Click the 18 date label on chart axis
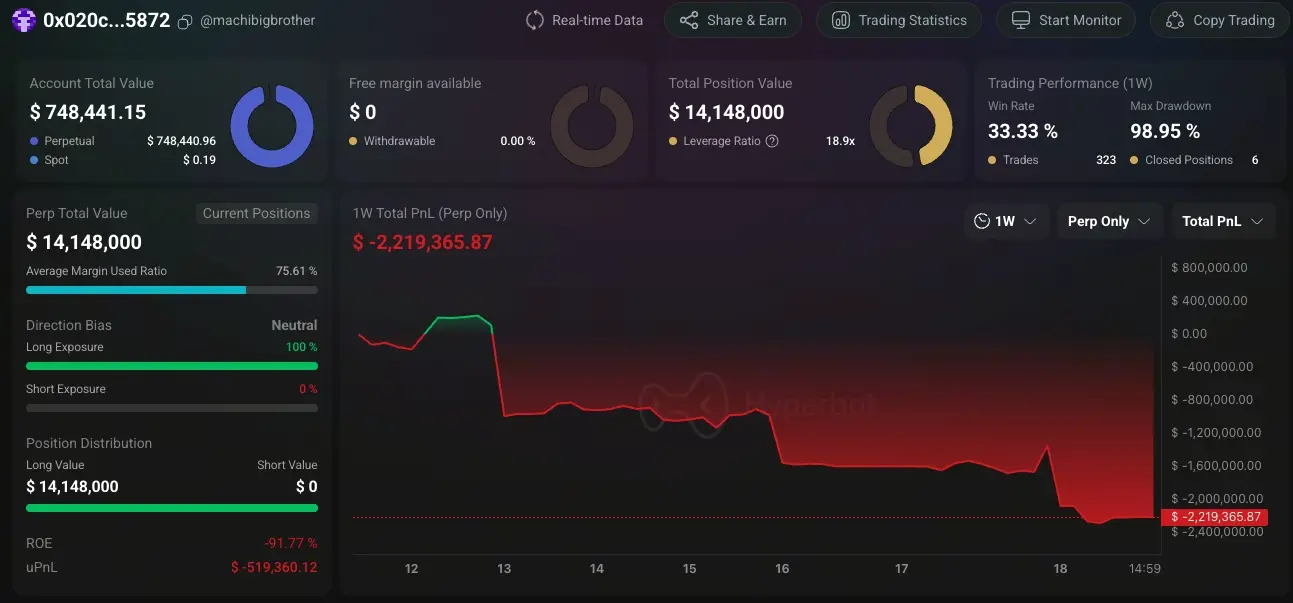 [1060, 568]
